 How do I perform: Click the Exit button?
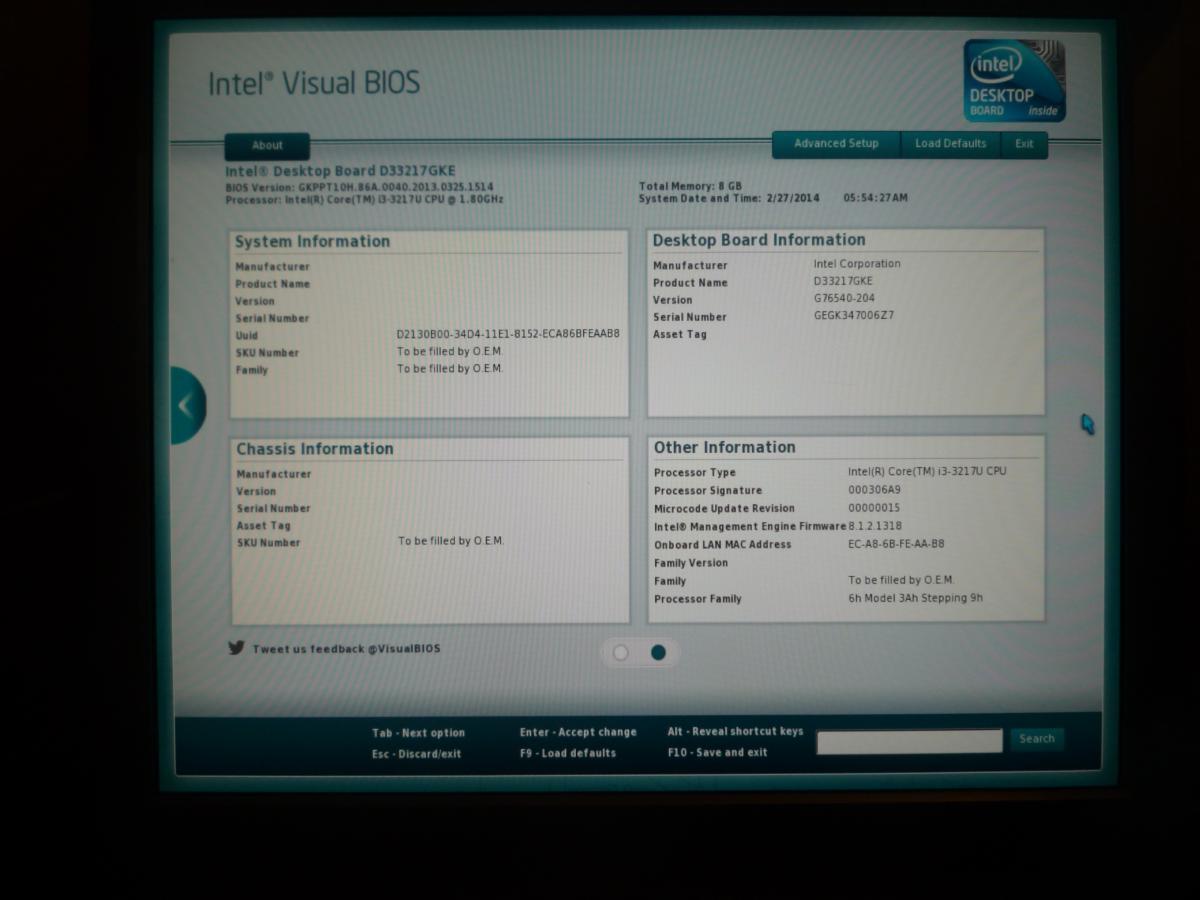1024,144
